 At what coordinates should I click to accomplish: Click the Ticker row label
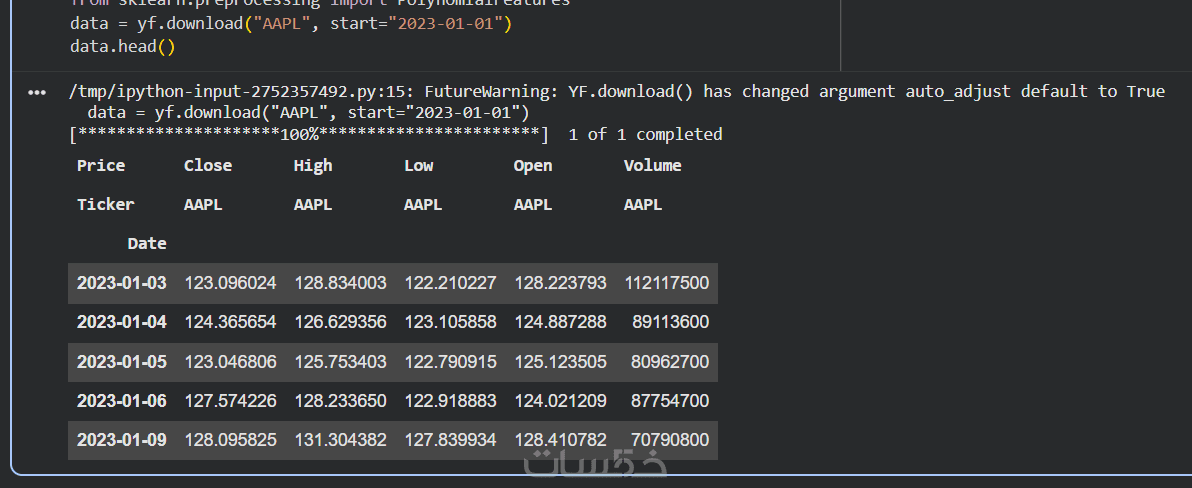(x=105, y=205)
